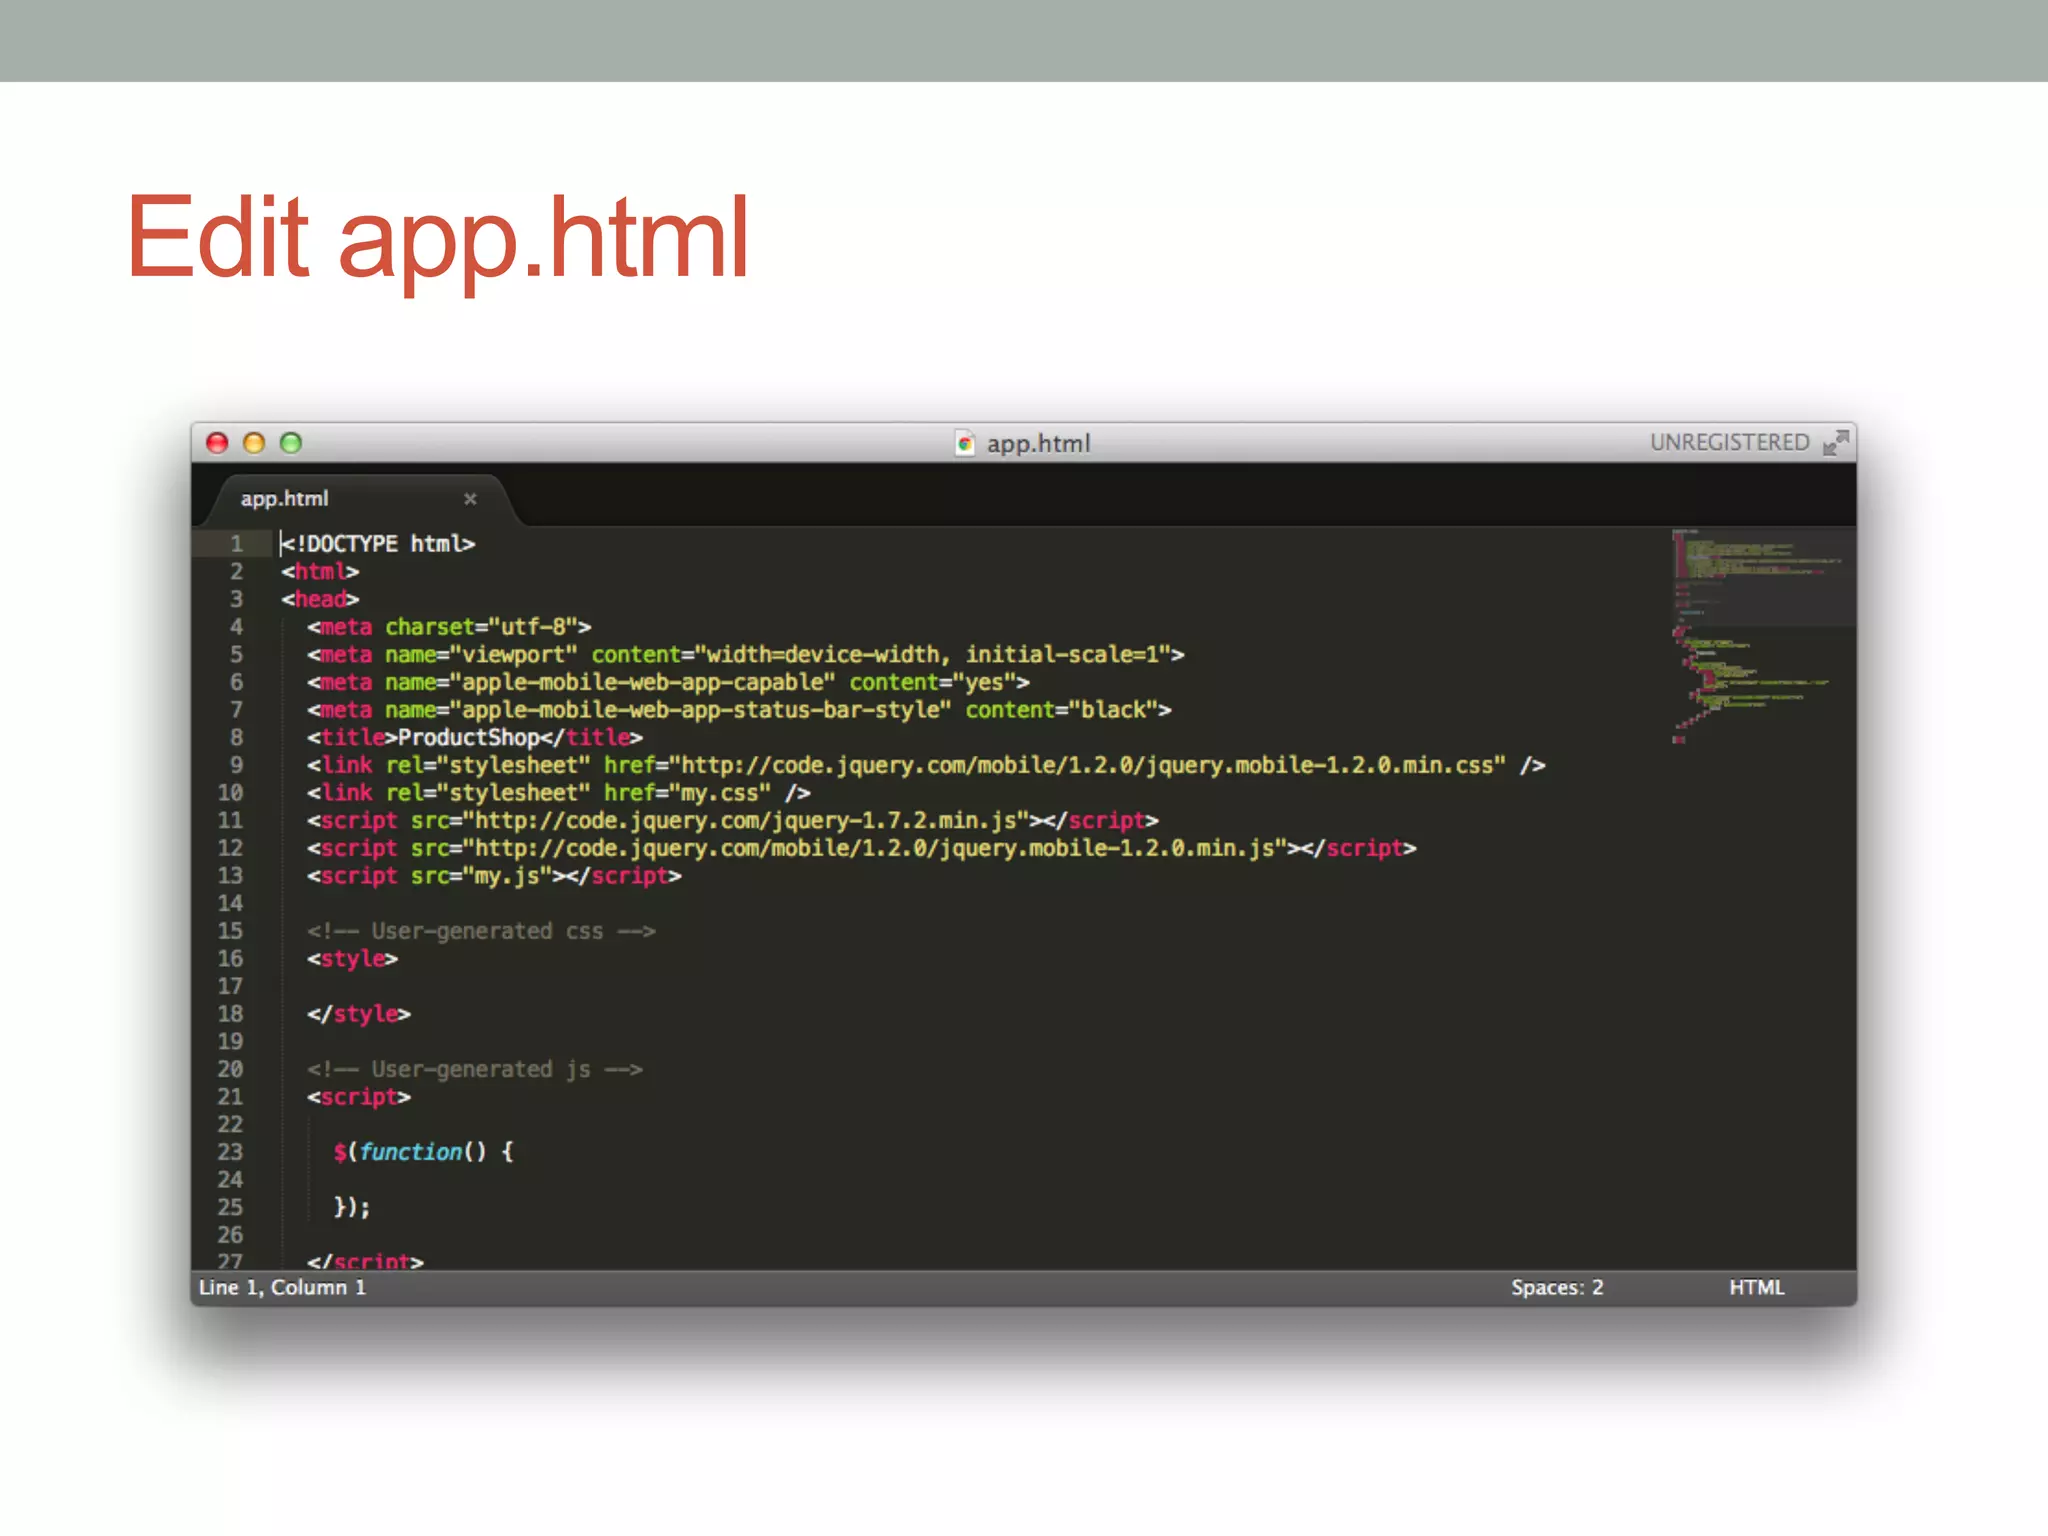Click the yellow minimize window button

[254, 443]
